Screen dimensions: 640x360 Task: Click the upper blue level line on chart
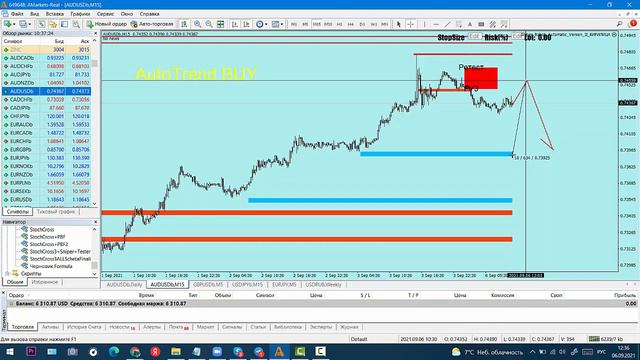point(436,154)
